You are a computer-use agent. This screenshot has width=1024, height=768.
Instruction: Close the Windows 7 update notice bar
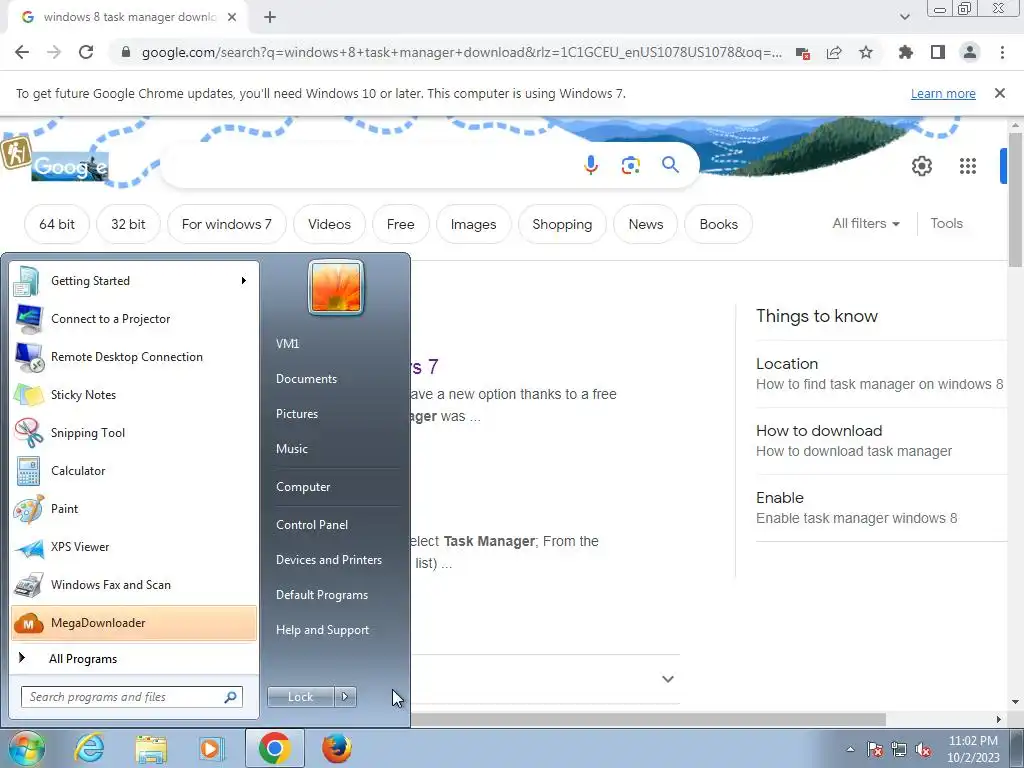tap(1000, 93)
